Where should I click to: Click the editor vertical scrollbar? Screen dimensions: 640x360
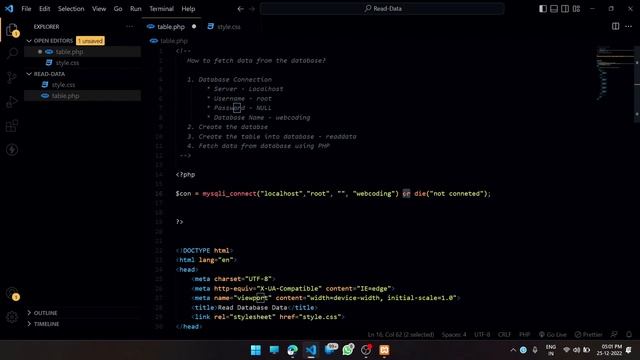pos(637,85)
